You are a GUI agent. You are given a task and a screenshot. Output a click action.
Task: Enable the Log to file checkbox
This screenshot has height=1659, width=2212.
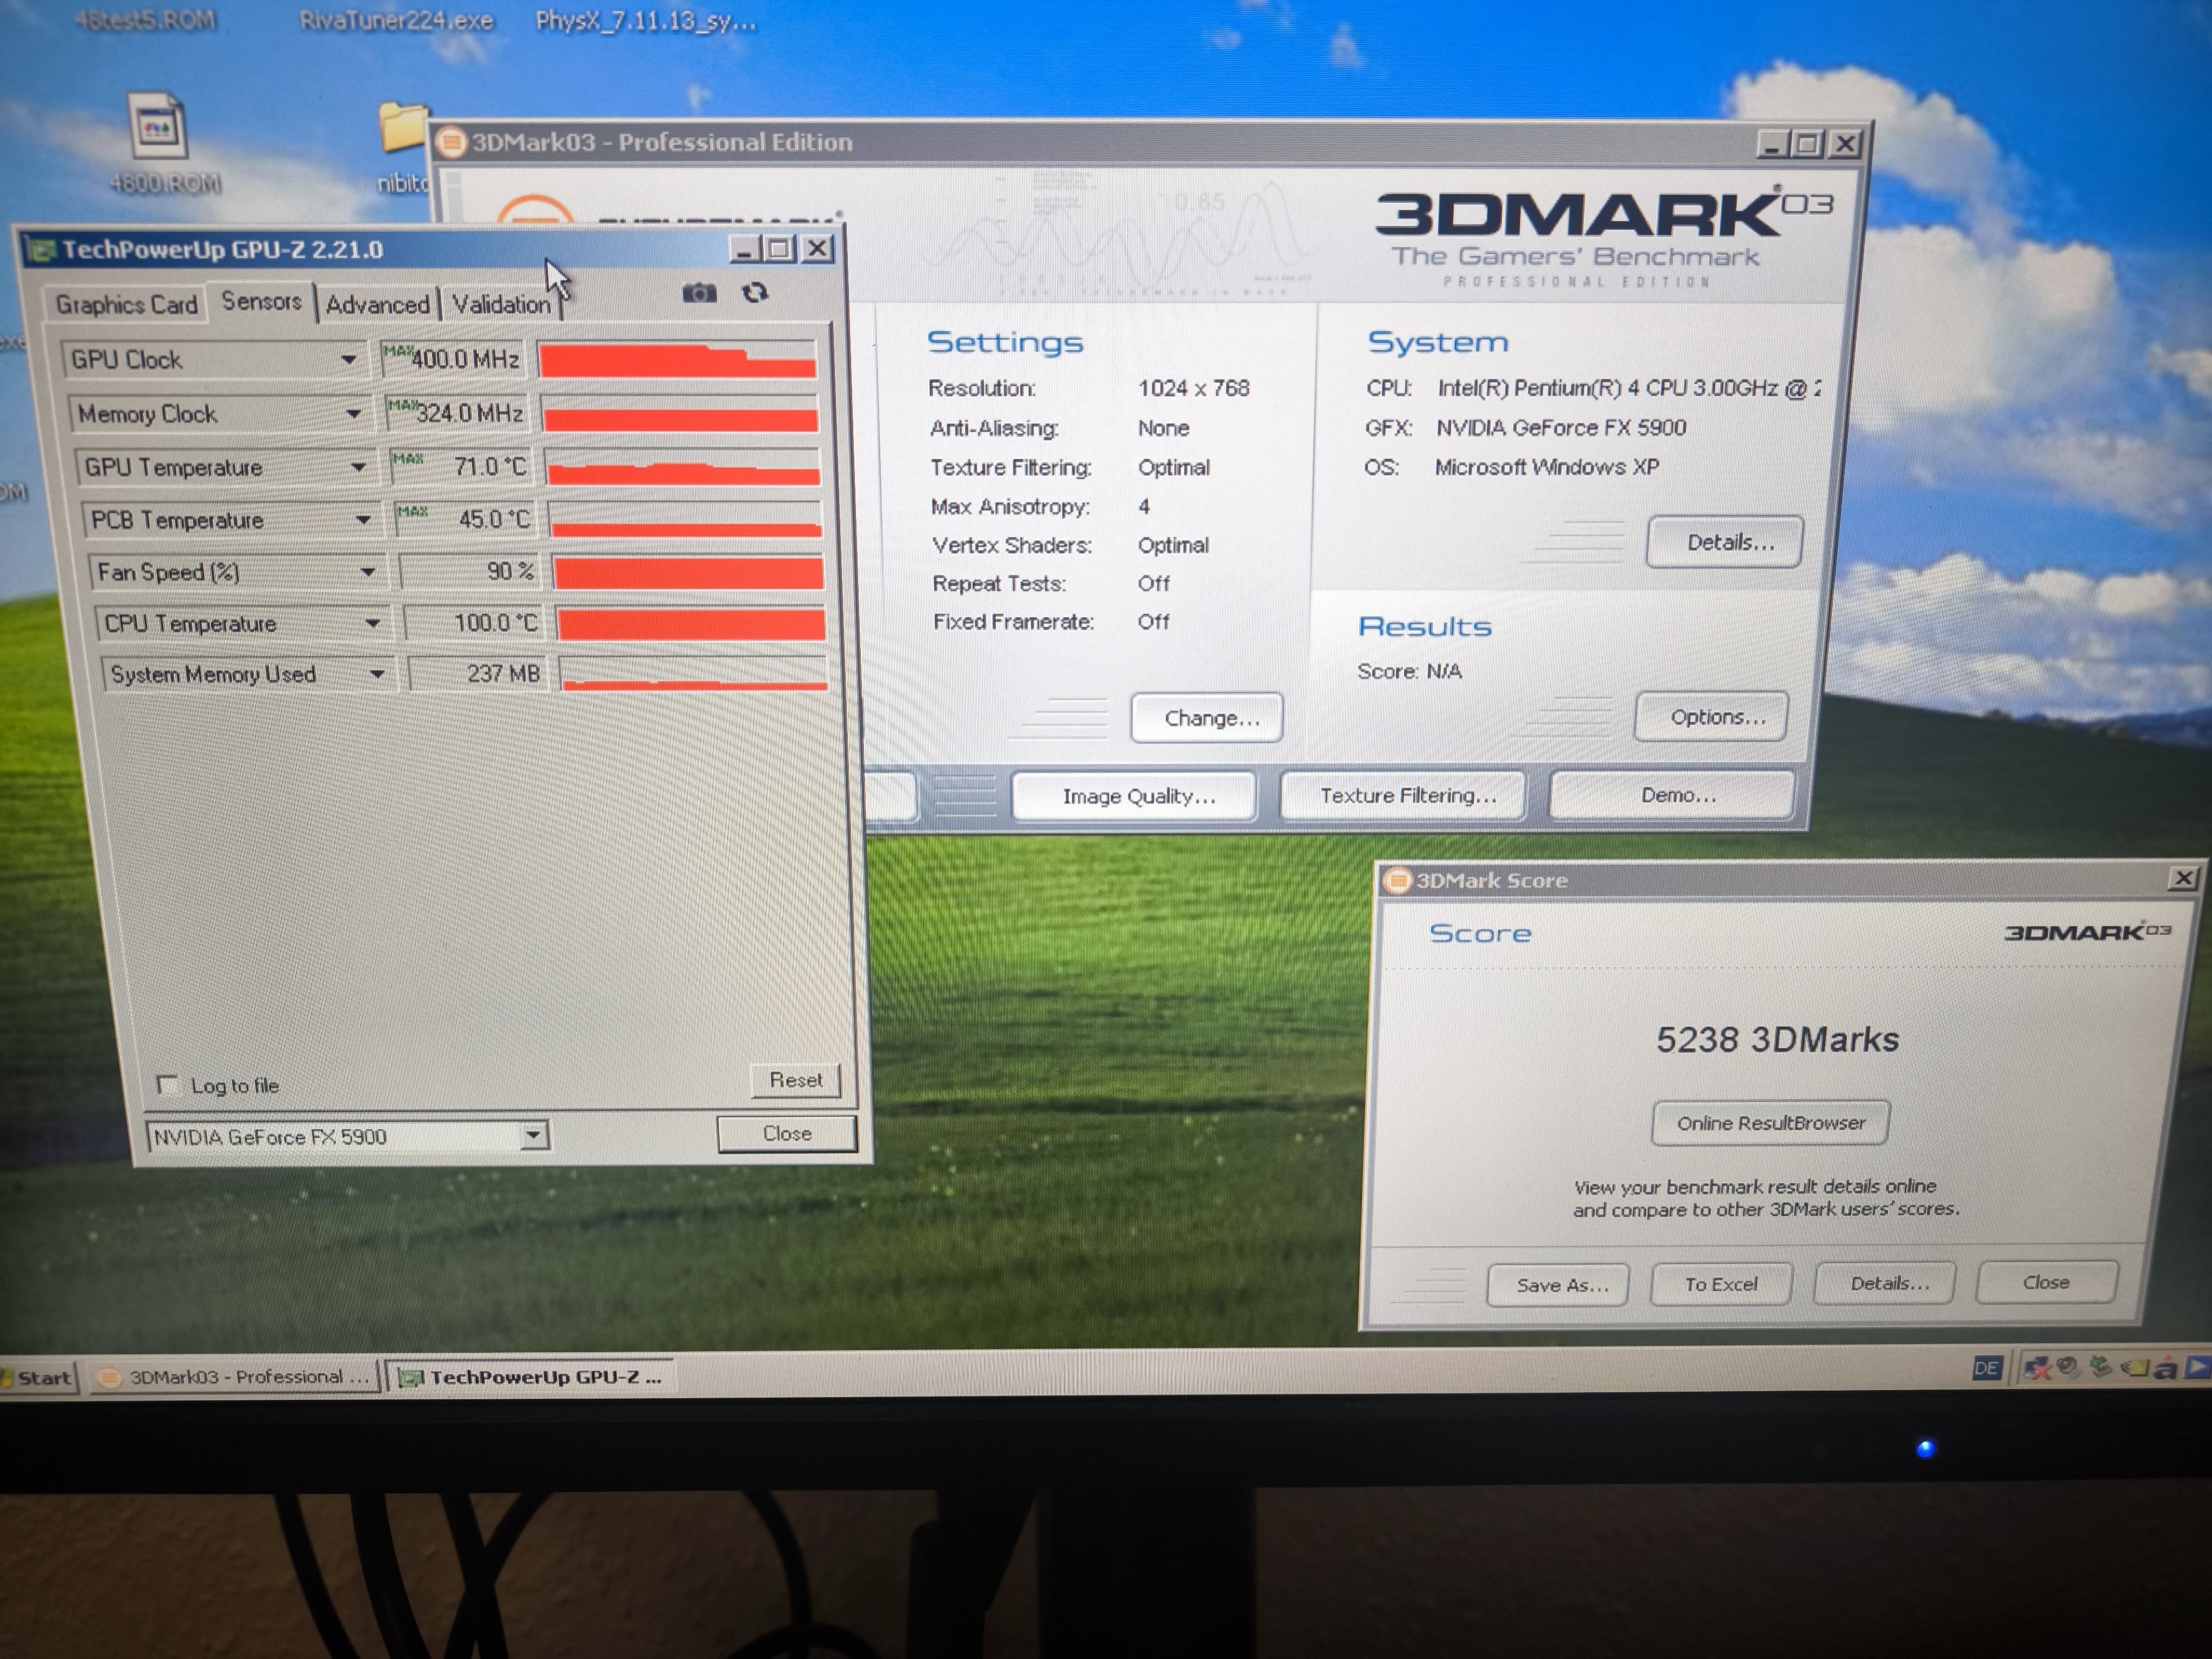pyautogui.click(x=167, y=1085)
